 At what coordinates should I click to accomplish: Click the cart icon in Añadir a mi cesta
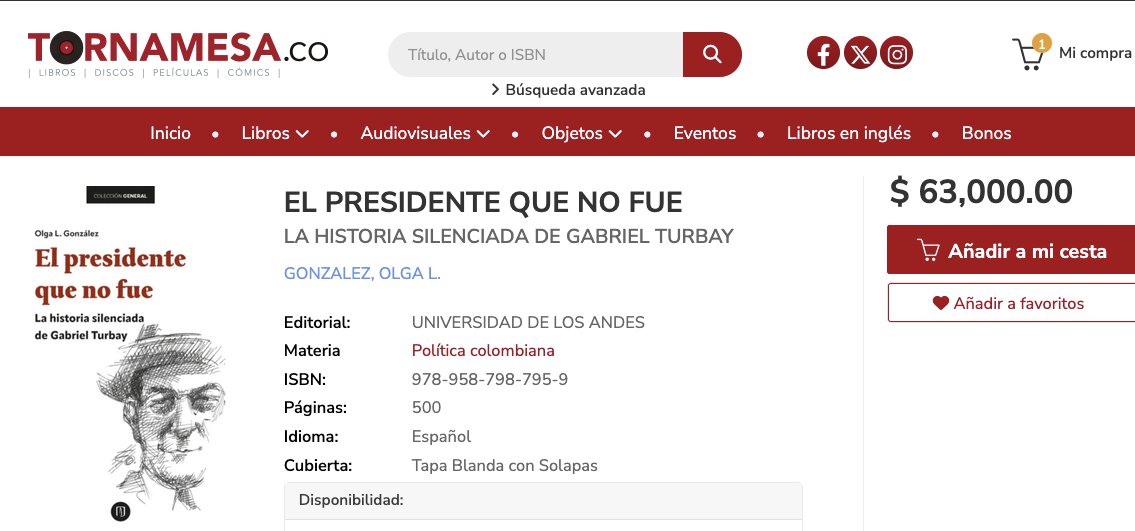tap(928, 250)
